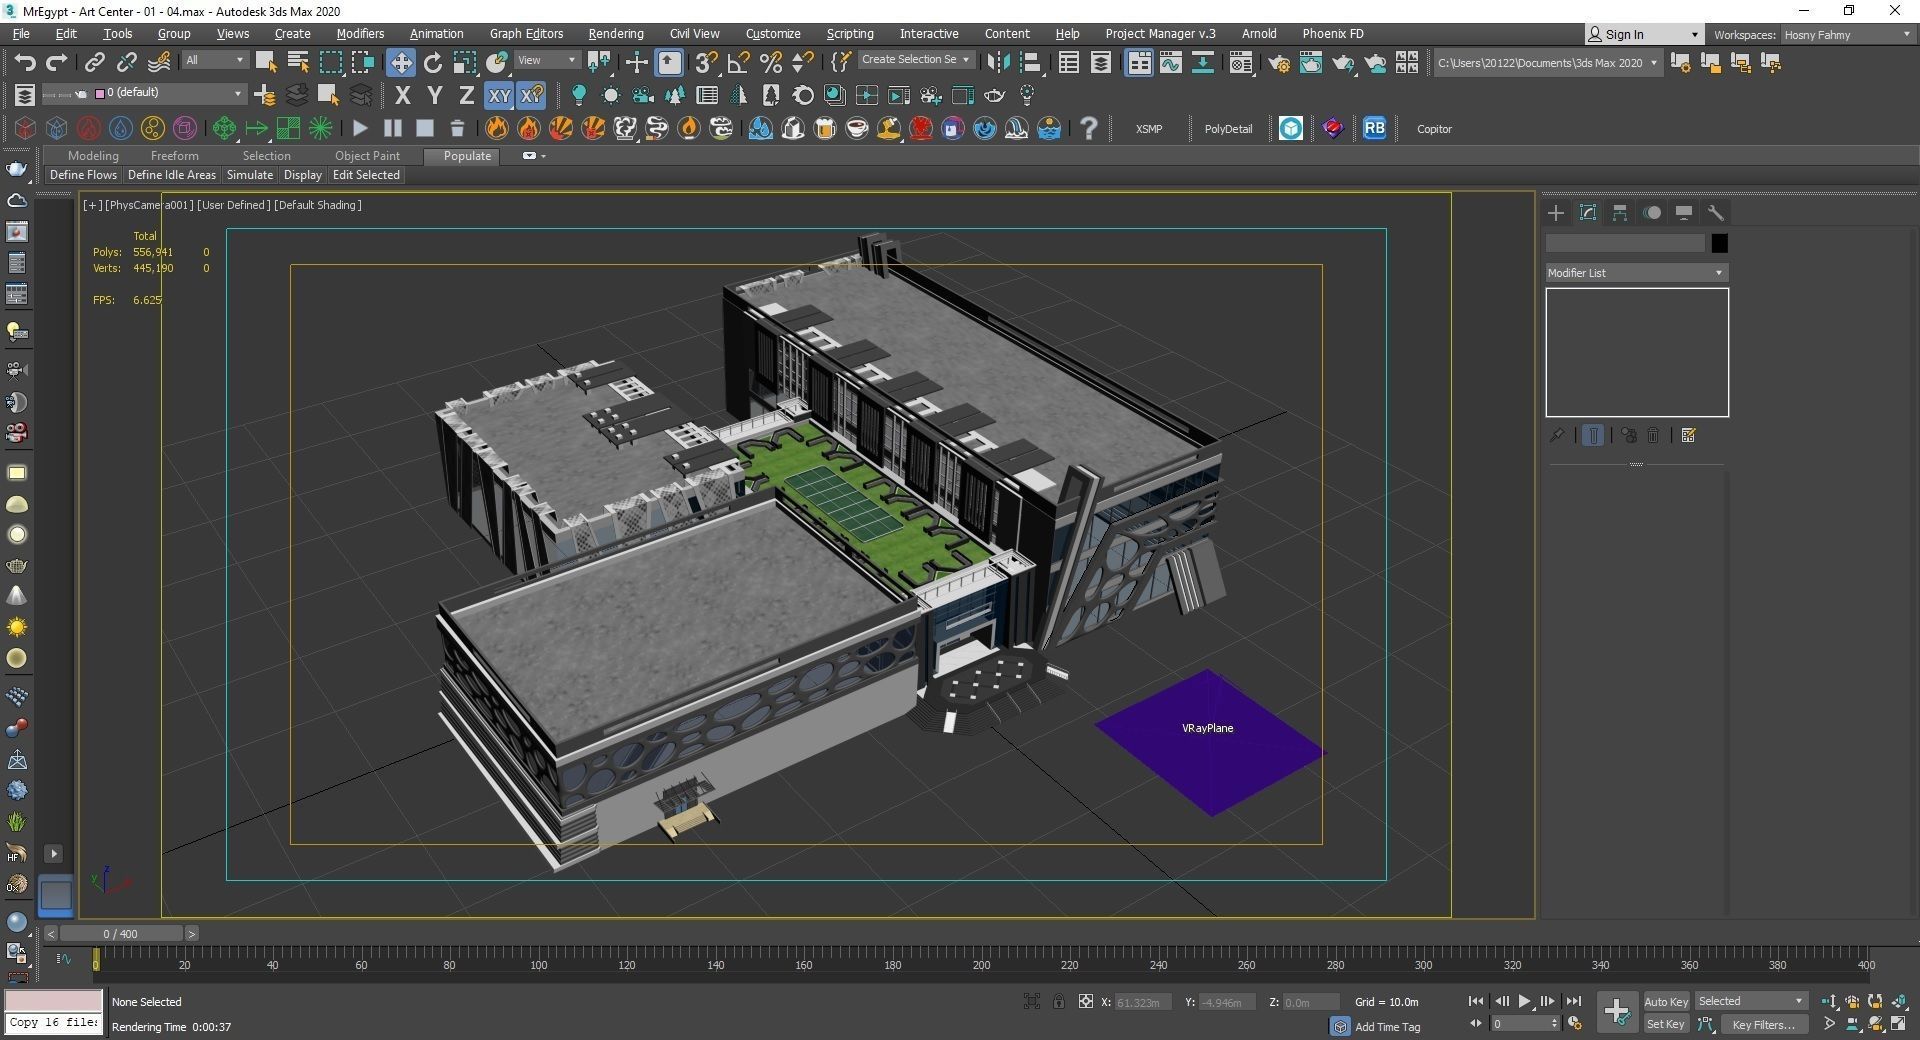Open the Workspaces Hosny Fahmy dropdown
Image resolution: width=1920 pixels, height=1040 pixels.
pos(1846,34)
